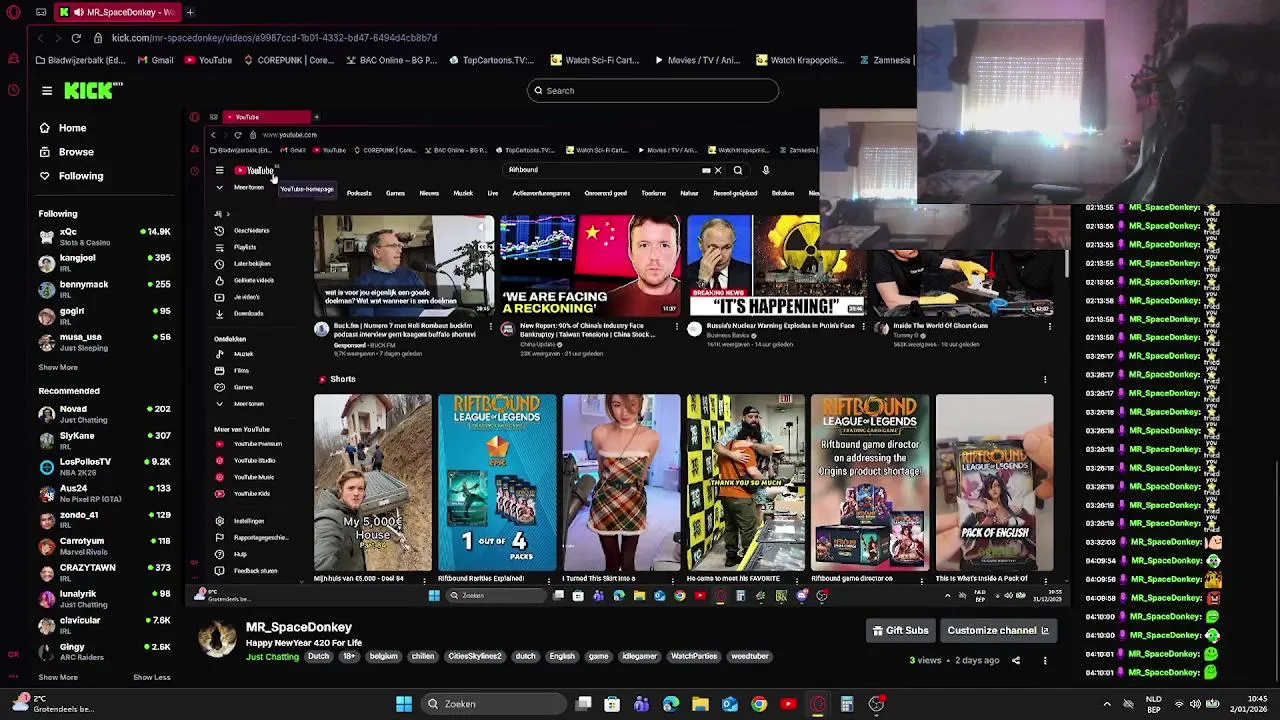Open Calculator from taskbar
The height and width of the screenshot is (720, 1280).
pos(847,704)
